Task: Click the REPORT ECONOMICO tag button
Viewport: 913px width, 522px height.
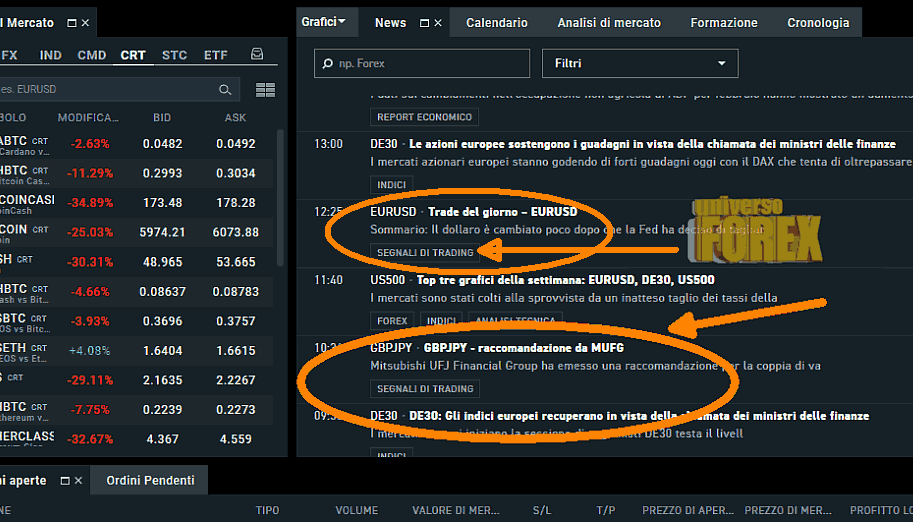Action: point(424,117)
